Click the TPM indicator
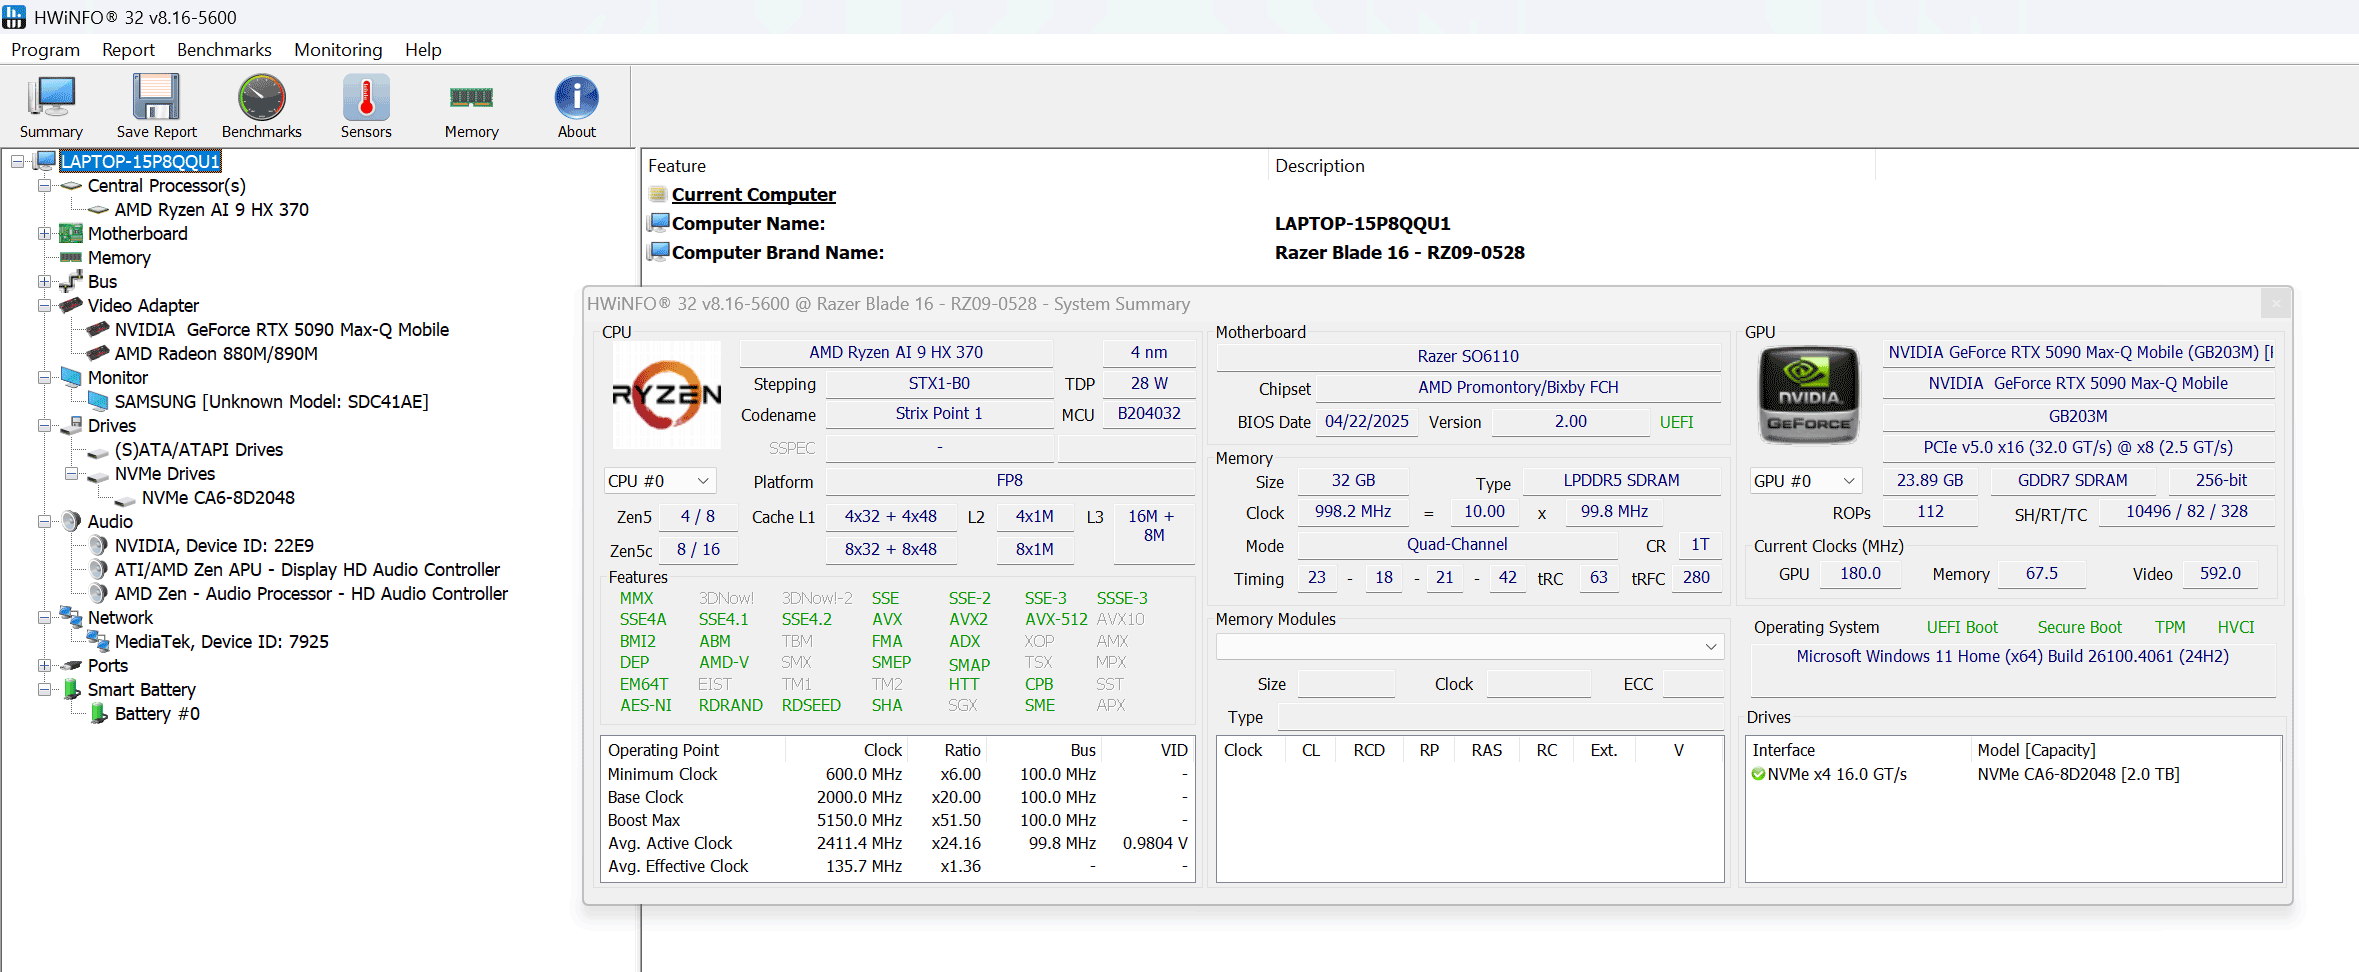The height and width of the screenshot is (972, 2359). [x=2170, y=627]
